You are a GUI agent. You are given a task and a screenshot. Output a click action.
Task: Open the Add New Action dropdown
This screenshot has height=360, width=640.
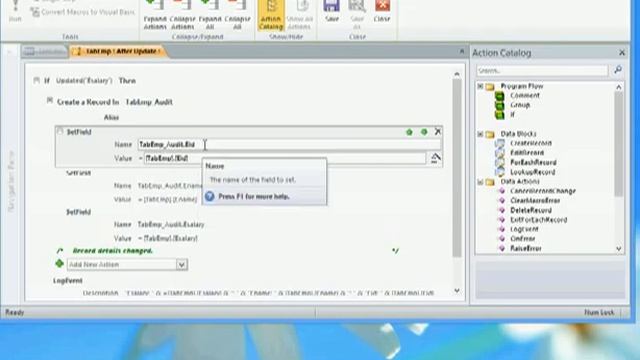pos(182,264)
